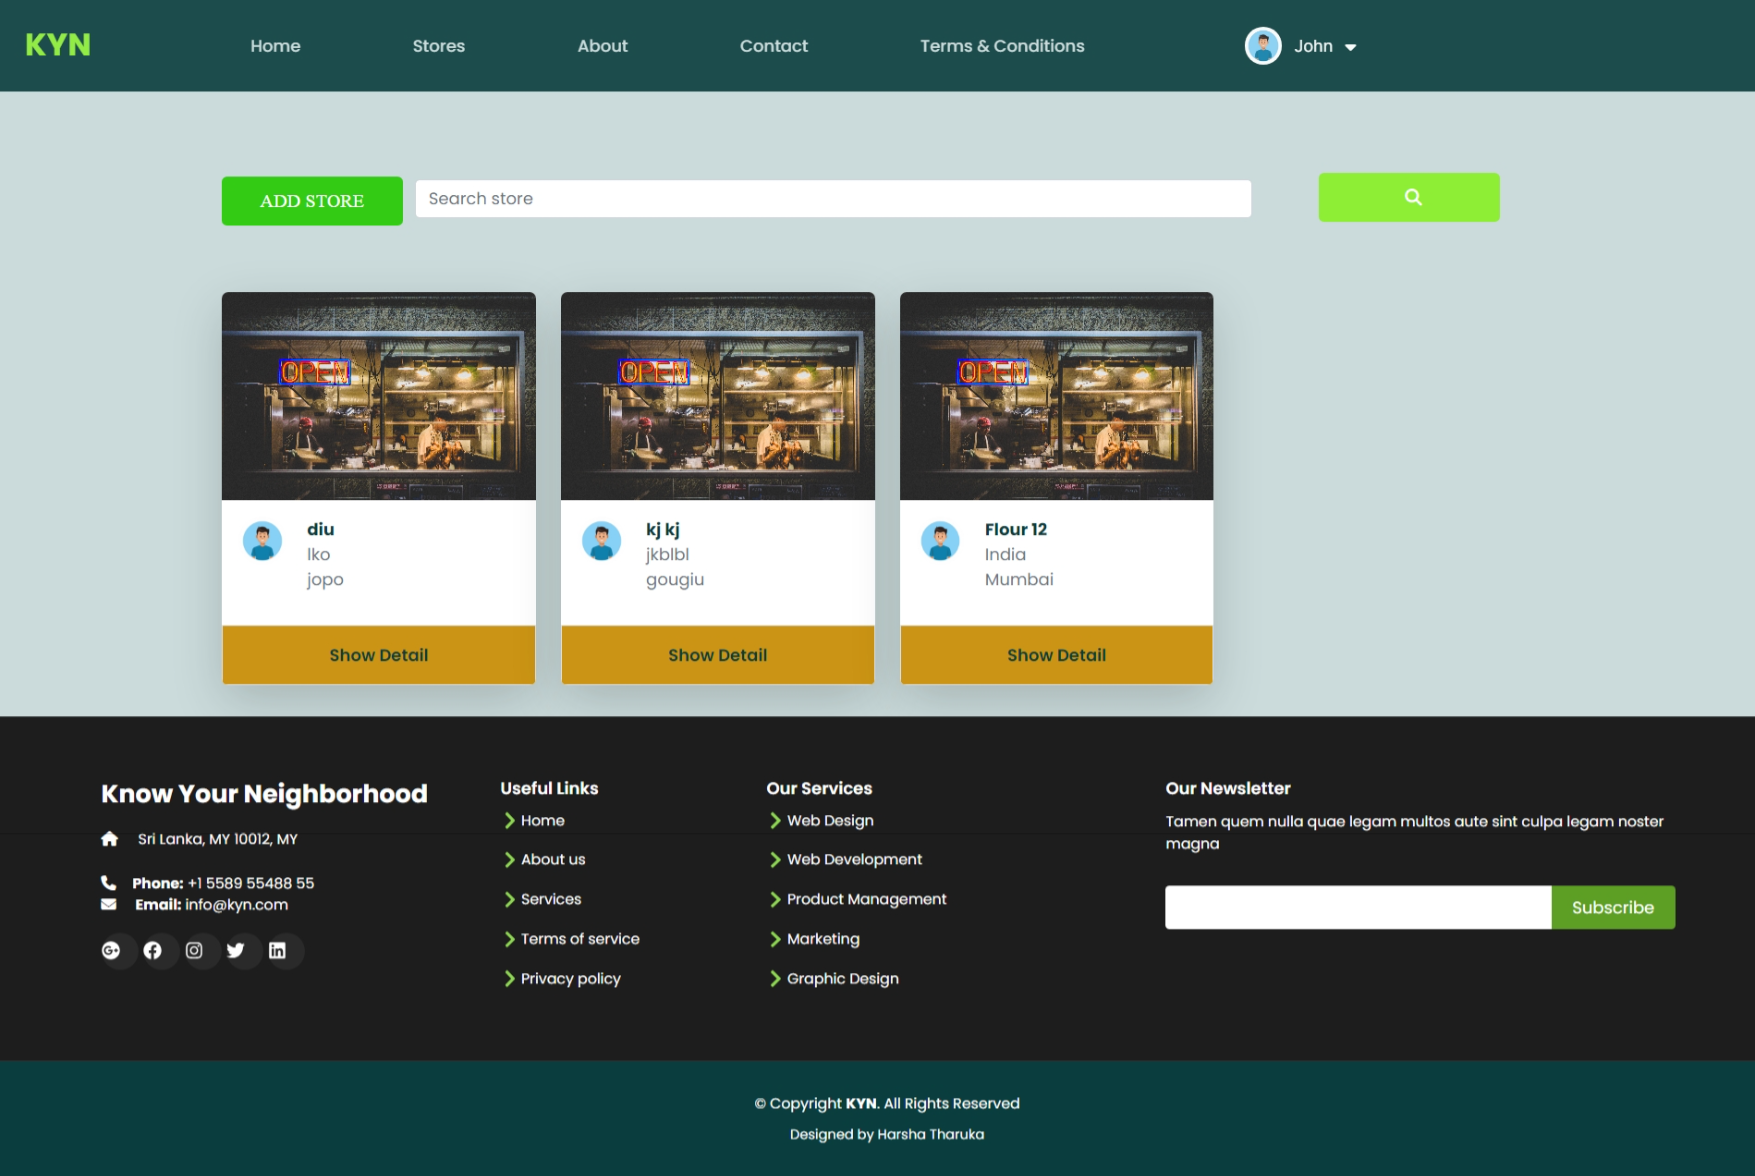The width and height of the screenshot is (1755, 1176).
Task: Click the ADD STORE button
Action: click(312, 201)
